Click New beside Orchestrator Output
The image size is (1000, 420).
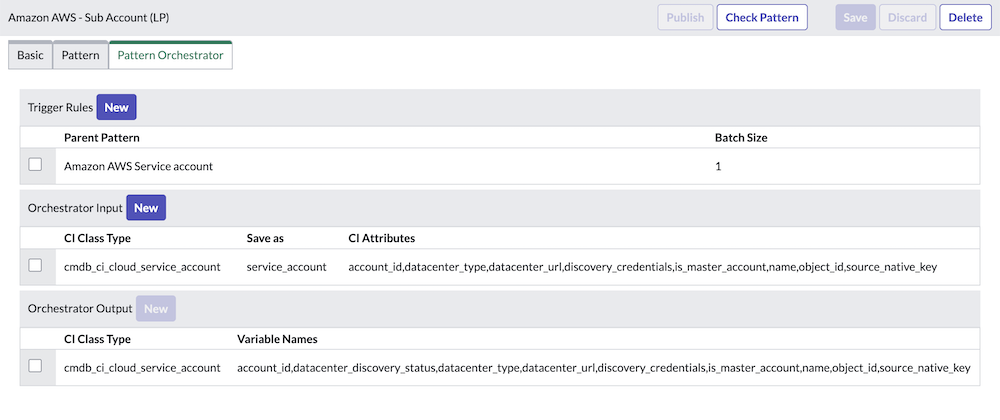[156, 308]
